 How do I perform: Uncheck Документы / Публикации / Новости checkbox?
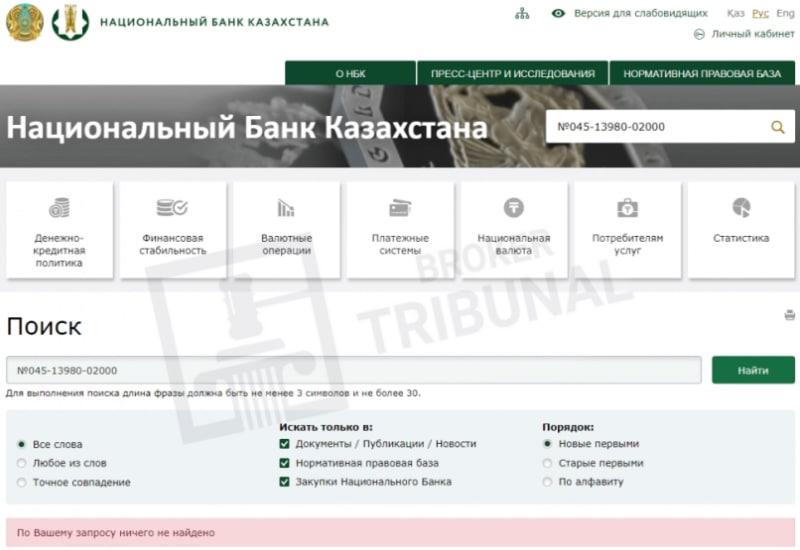pyautogui.click(x=284, y=444)
